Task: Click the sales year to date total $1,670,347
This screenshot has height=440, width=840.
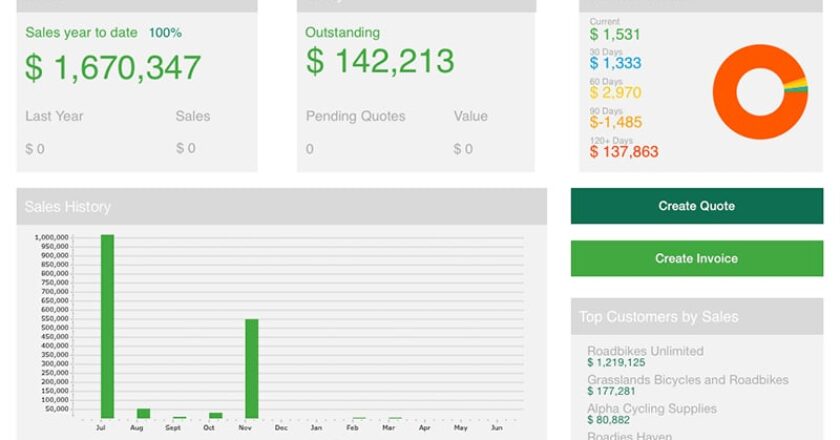Action: point(113,68)
